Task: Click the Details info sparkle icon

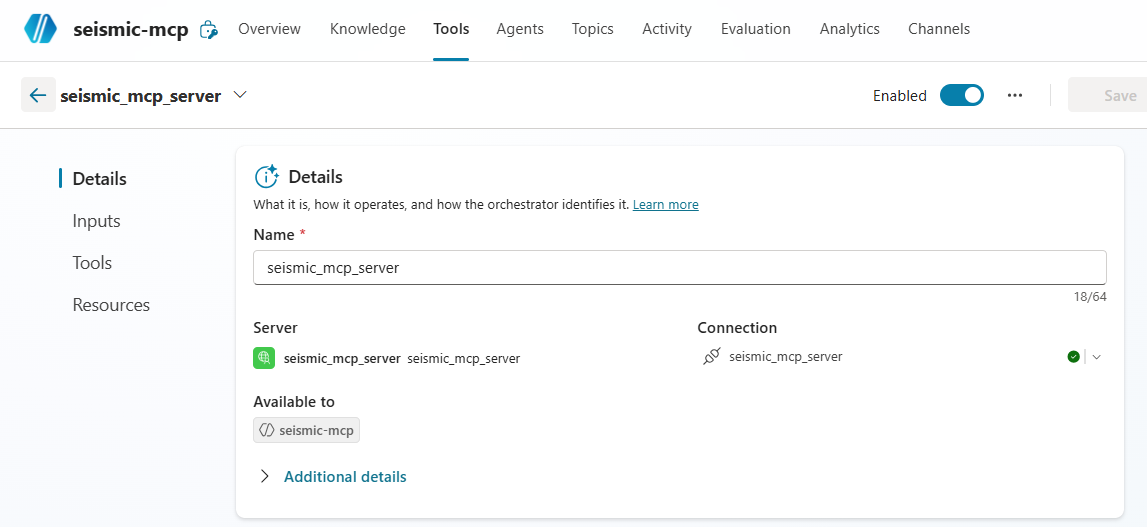Action: tap(266, 176)
